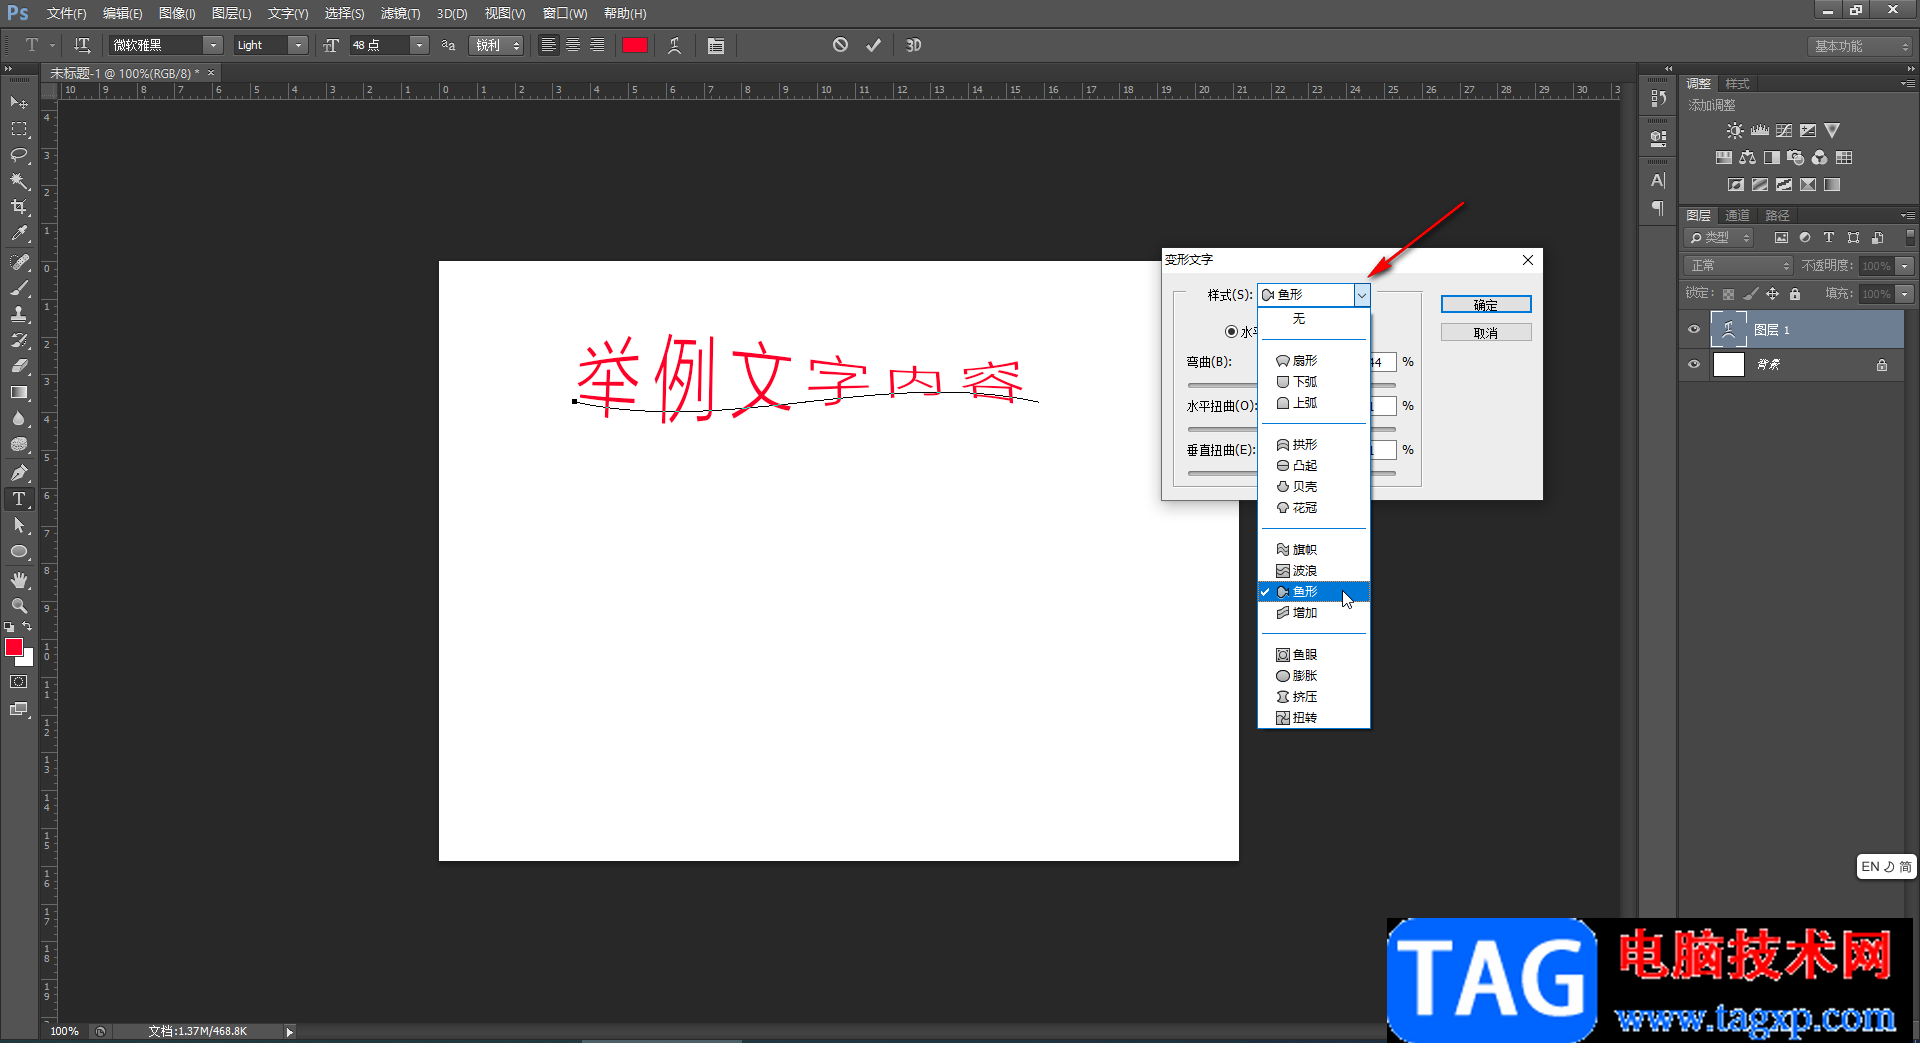
Task: Click the zoom percentage field 100%
Action: click(x=65, y=1031)
